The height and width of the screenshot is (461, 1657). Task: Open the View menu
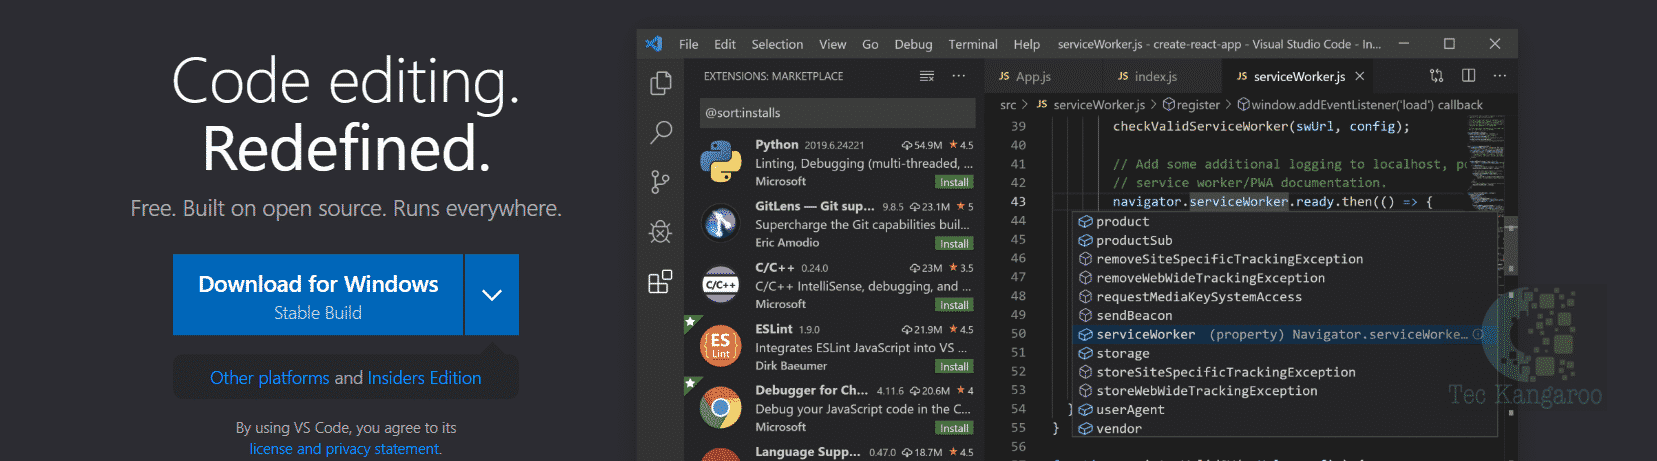click(832, 44)
